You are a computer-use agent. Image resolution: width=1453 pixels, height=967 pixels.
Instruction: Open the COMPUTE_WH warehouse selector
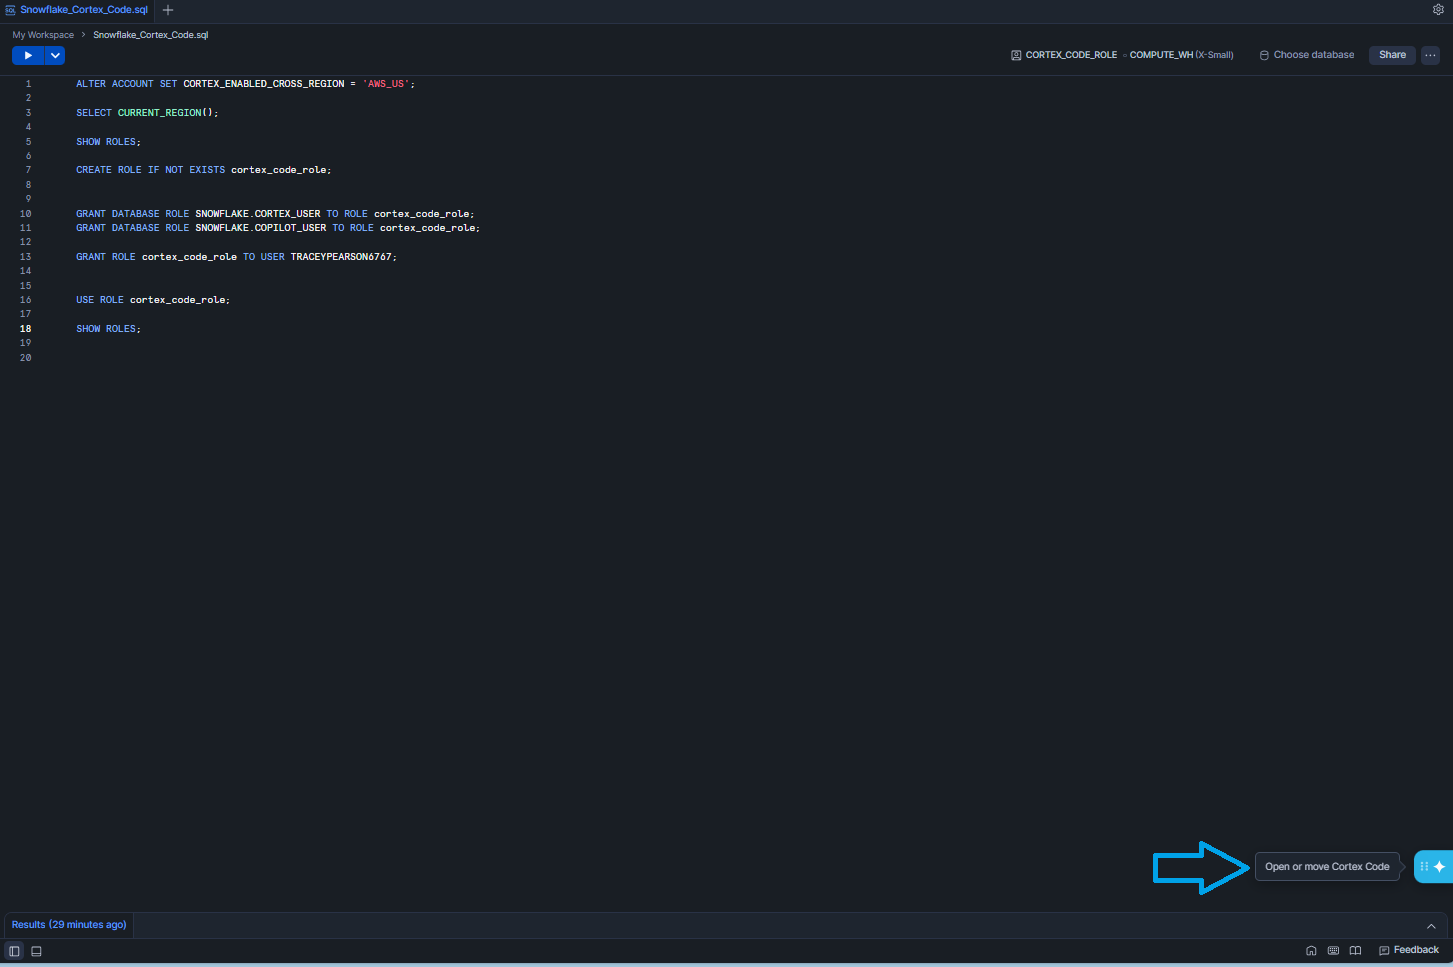1181,55
